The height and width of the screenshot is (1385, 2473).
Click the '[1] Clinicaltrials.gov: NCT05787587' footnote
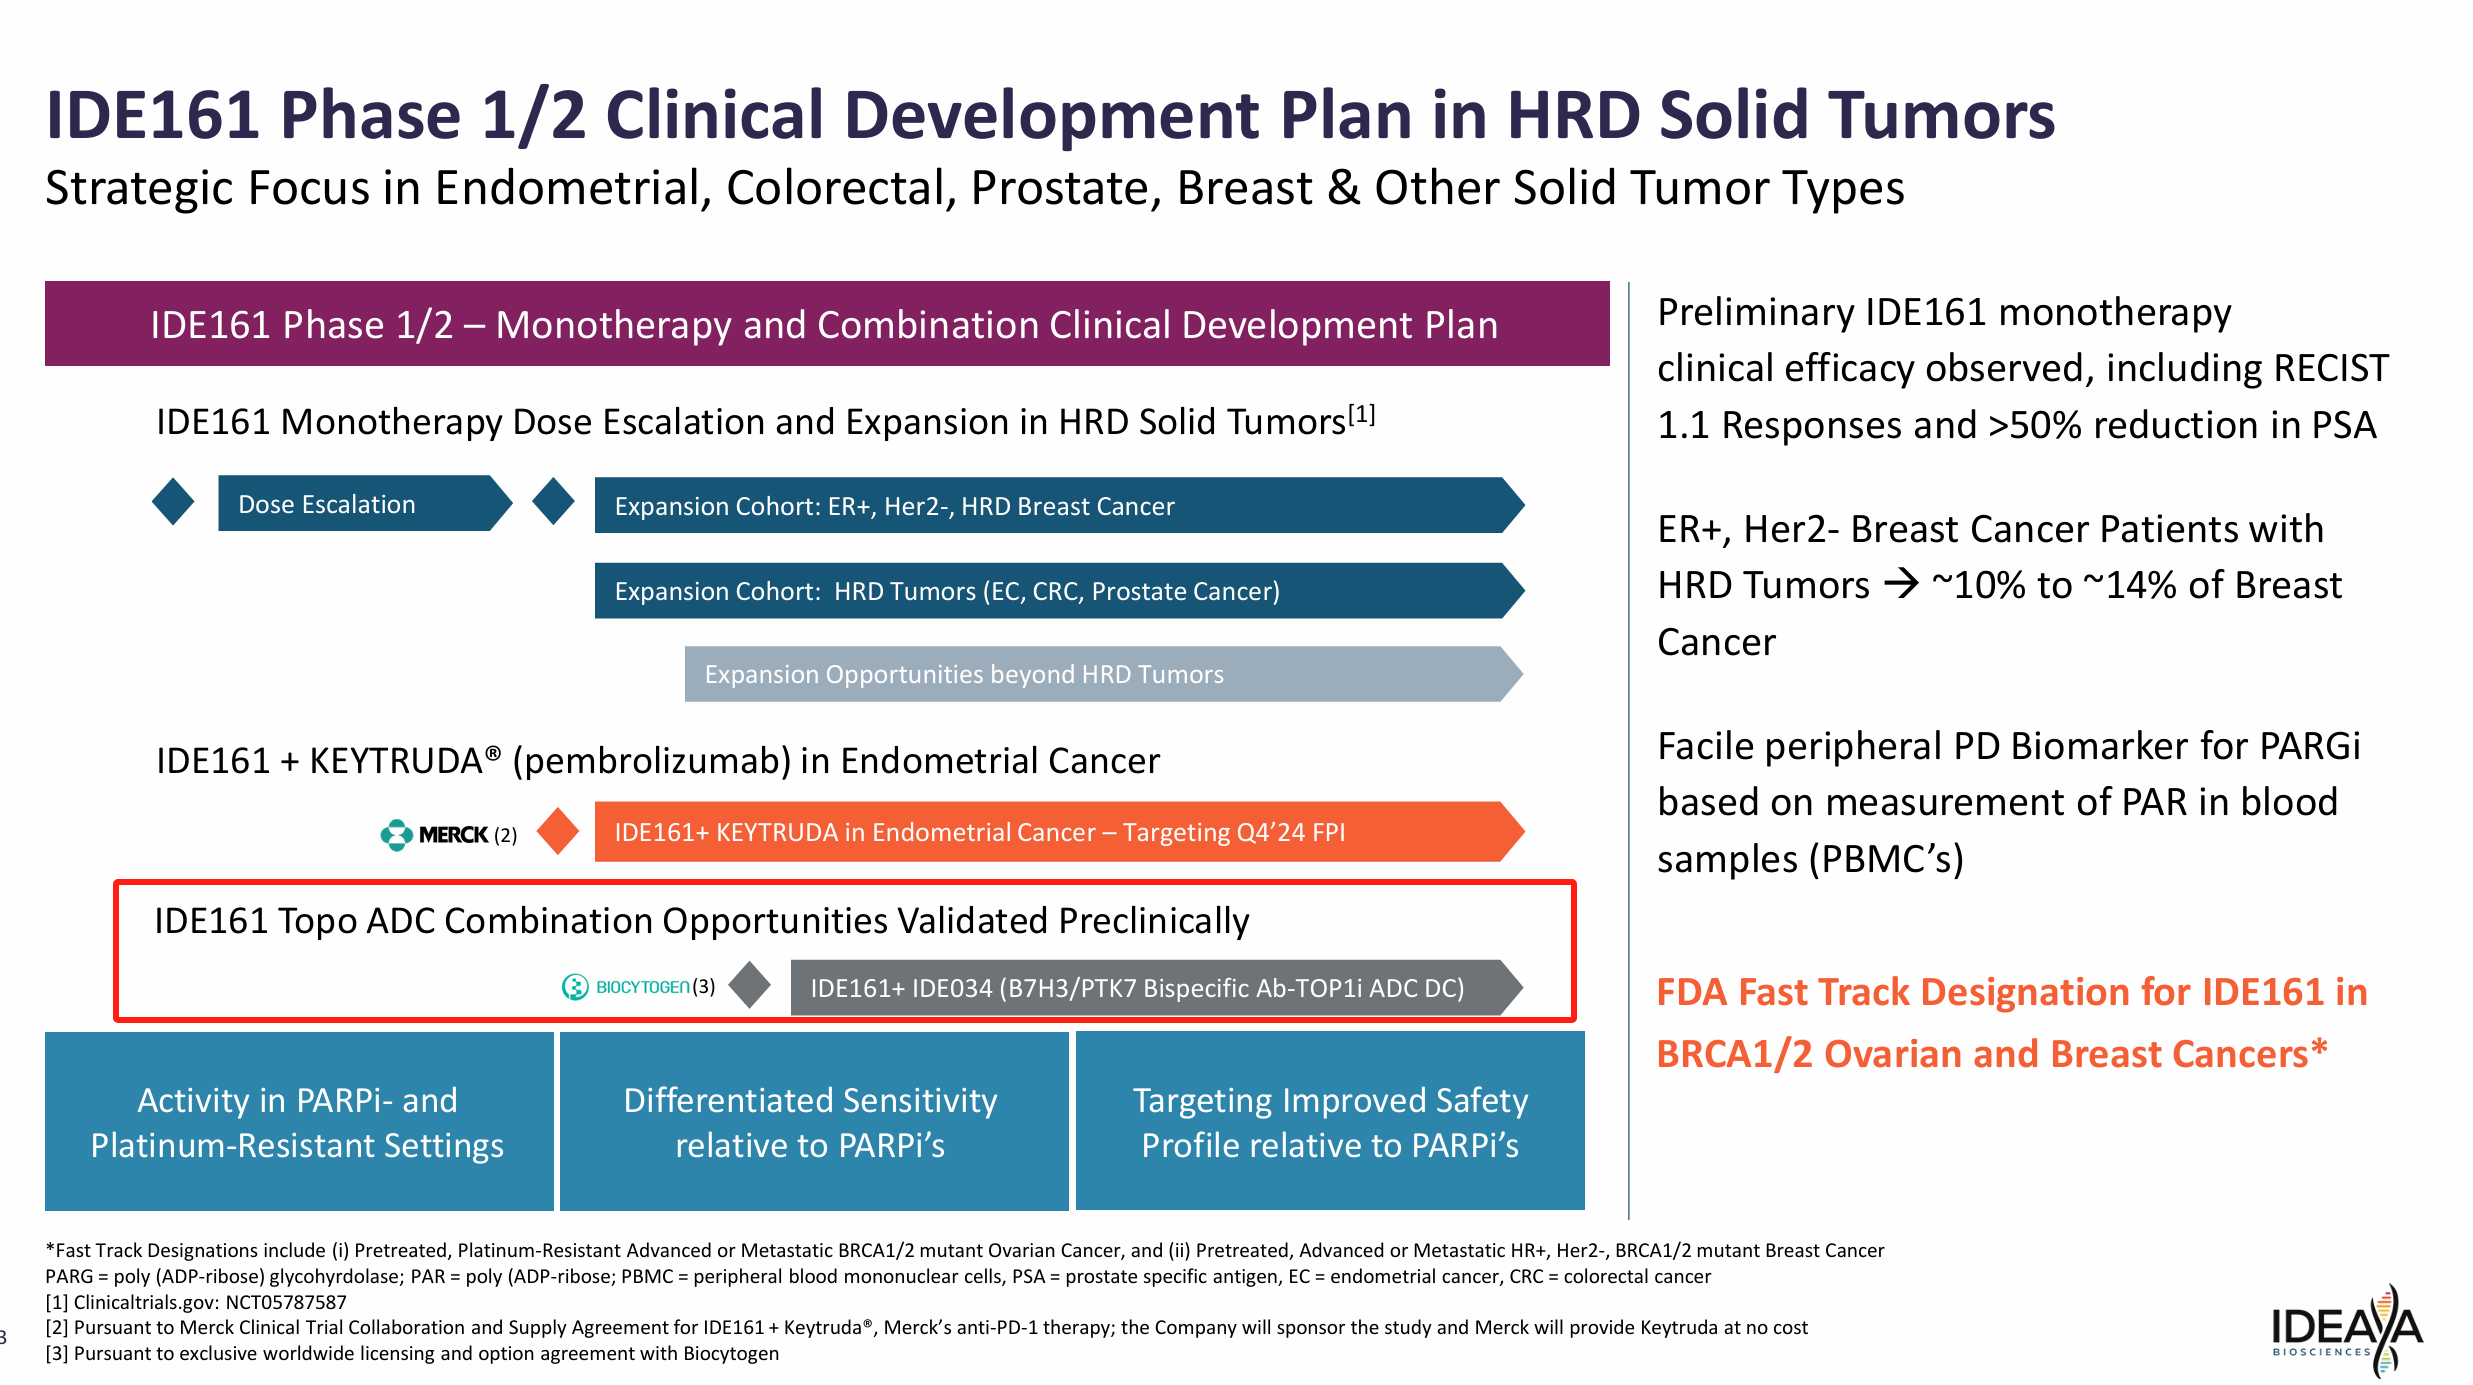tap(196, 1302)
